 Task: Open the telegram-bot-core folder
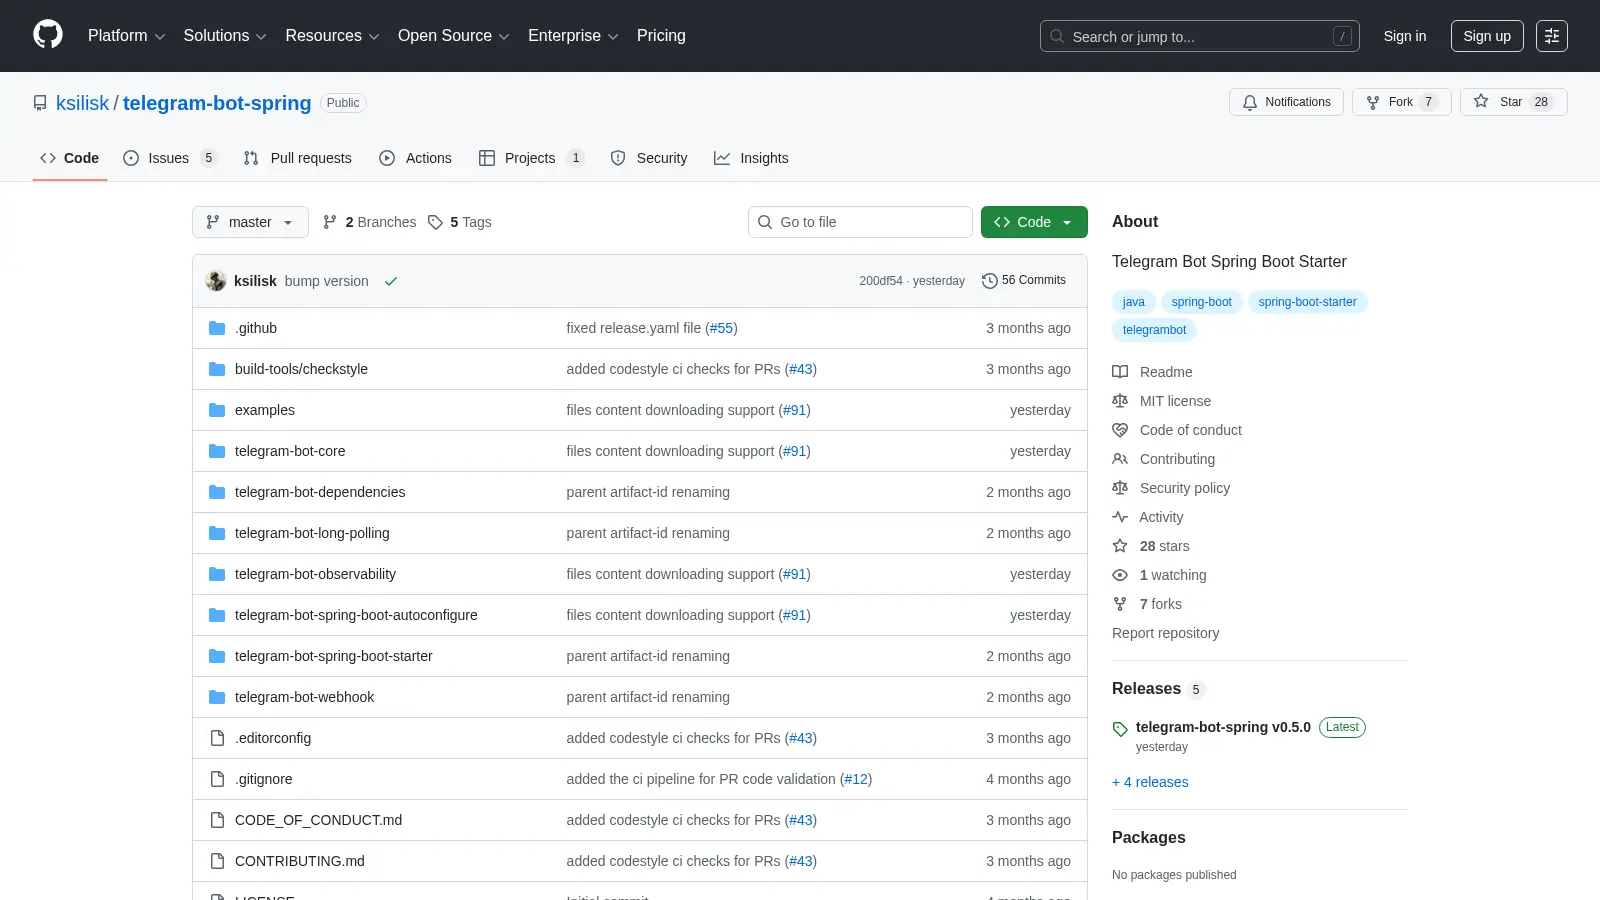point(290,451)
